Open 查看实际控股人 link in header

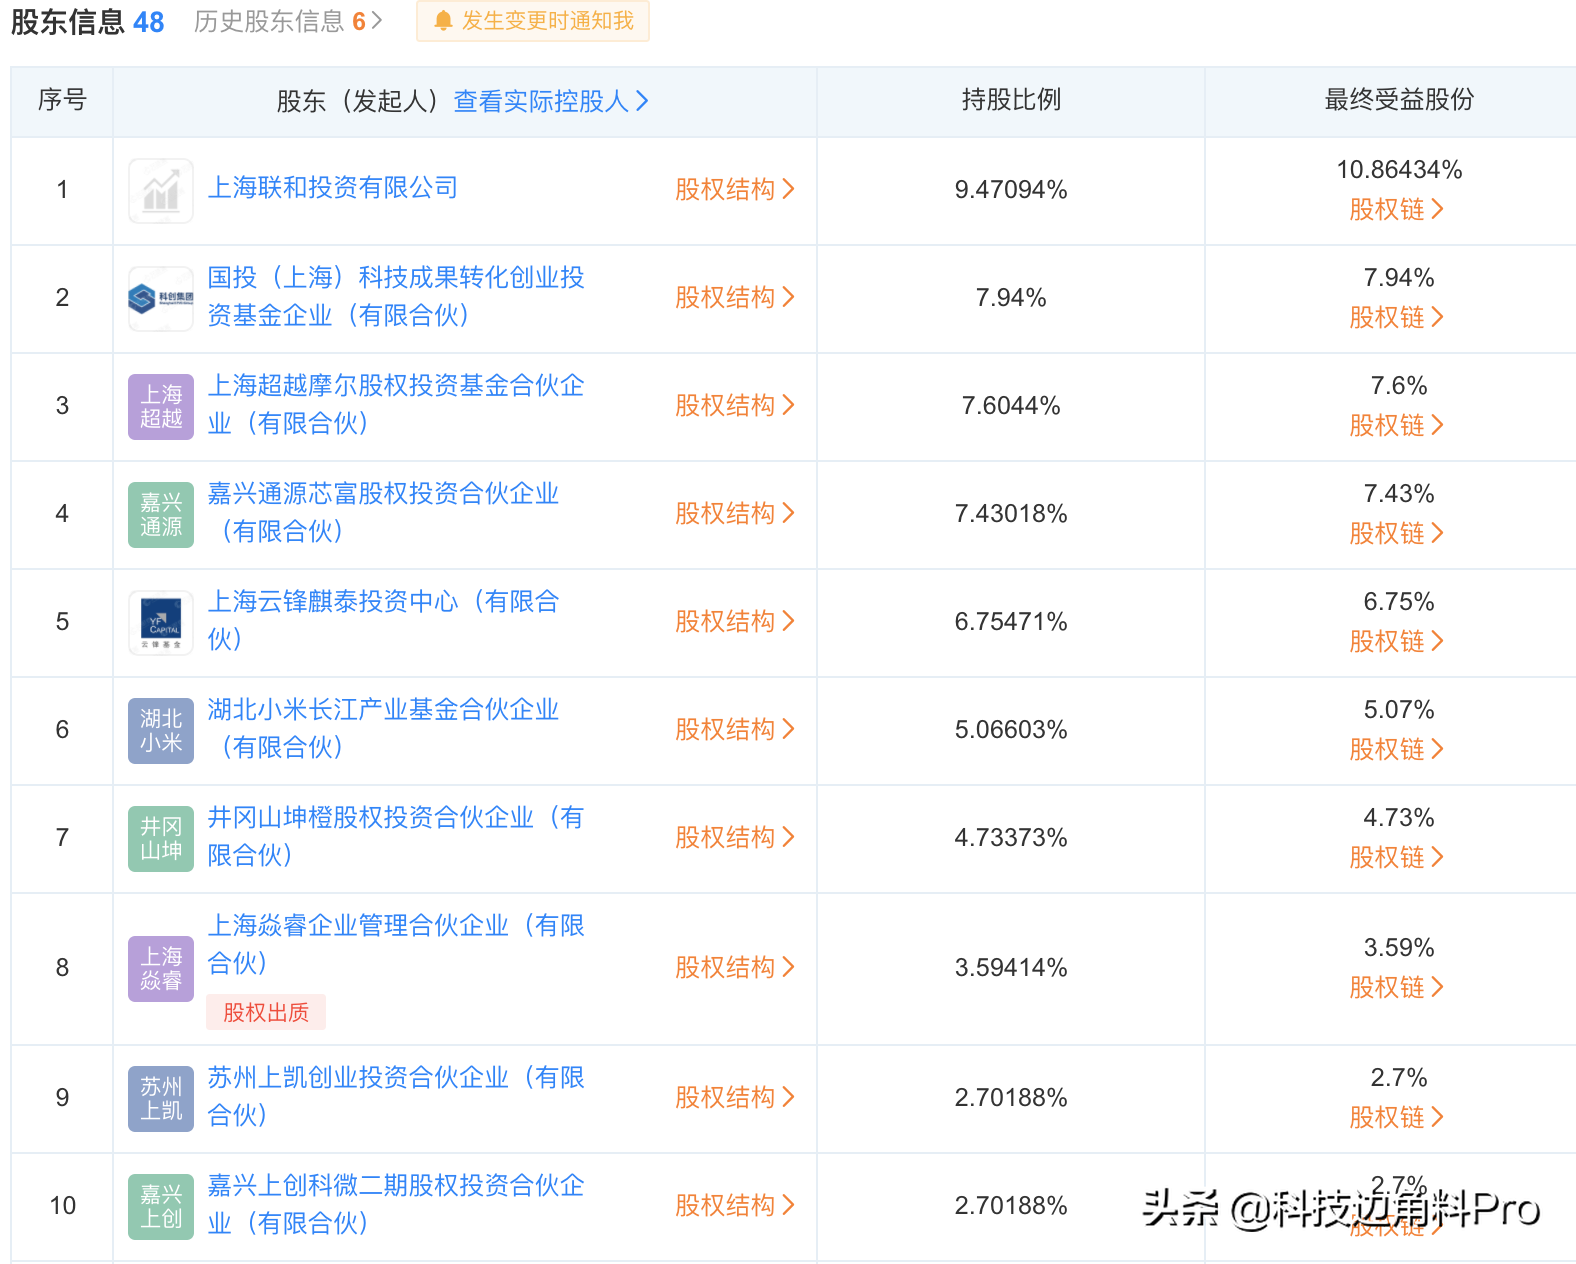point(551,101)
